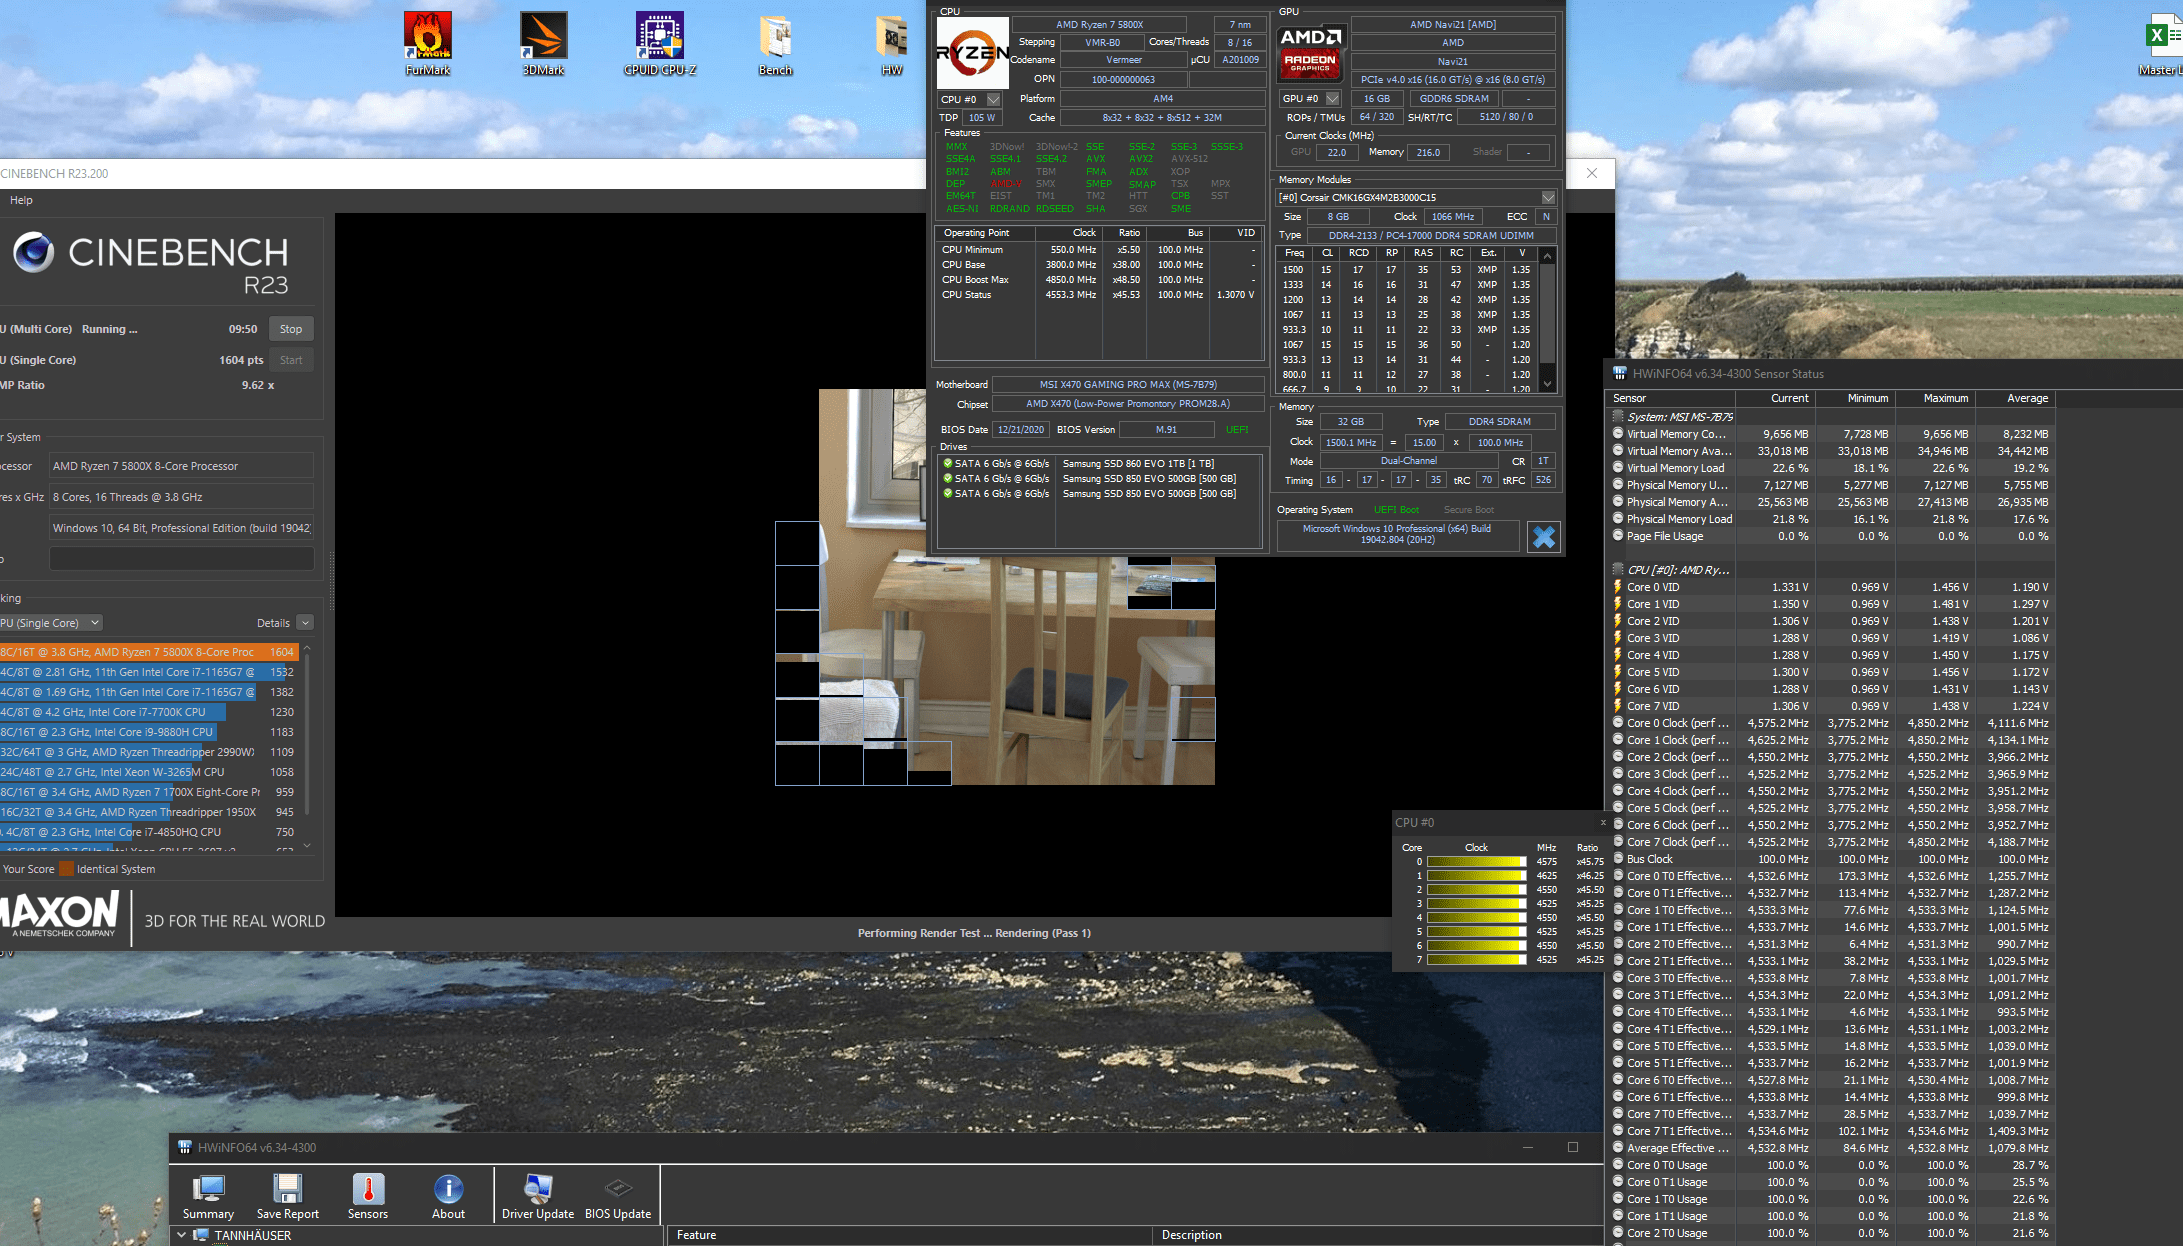
Task: Open the CPU (Single Core) ranking dropdown
Action: click(51, 622)
